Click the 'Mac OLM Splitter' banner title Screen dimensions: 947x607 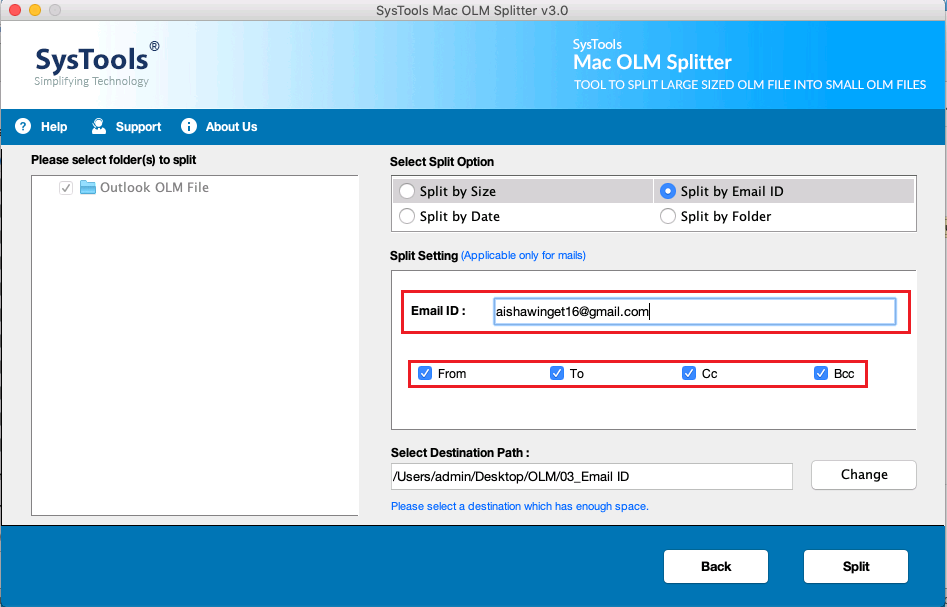[652, 62]
